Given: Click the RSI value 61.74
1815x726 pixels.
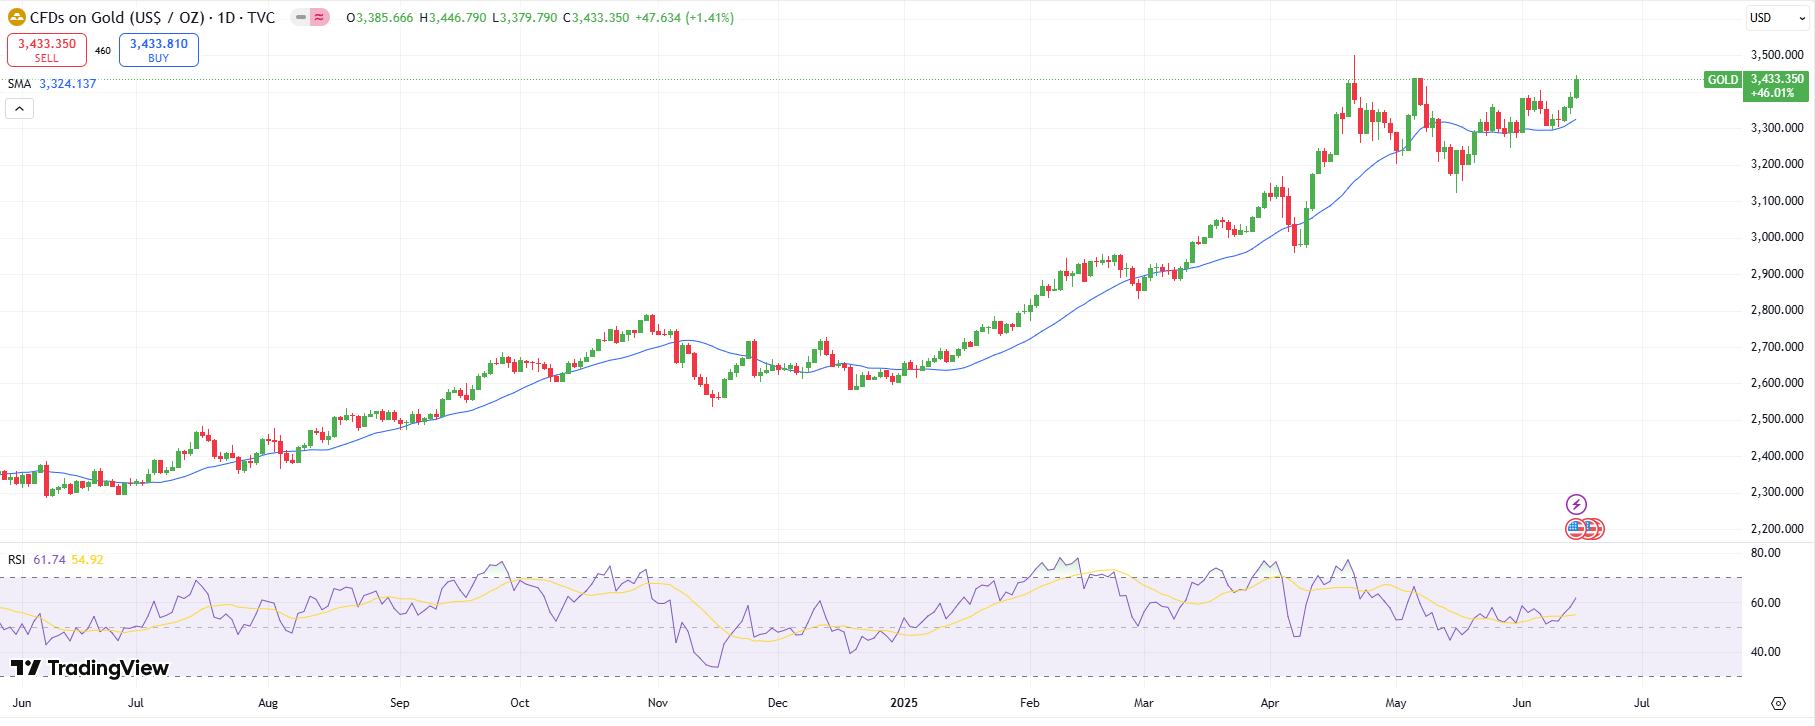Looking at the screenshot, I should (x=49, y=560).
